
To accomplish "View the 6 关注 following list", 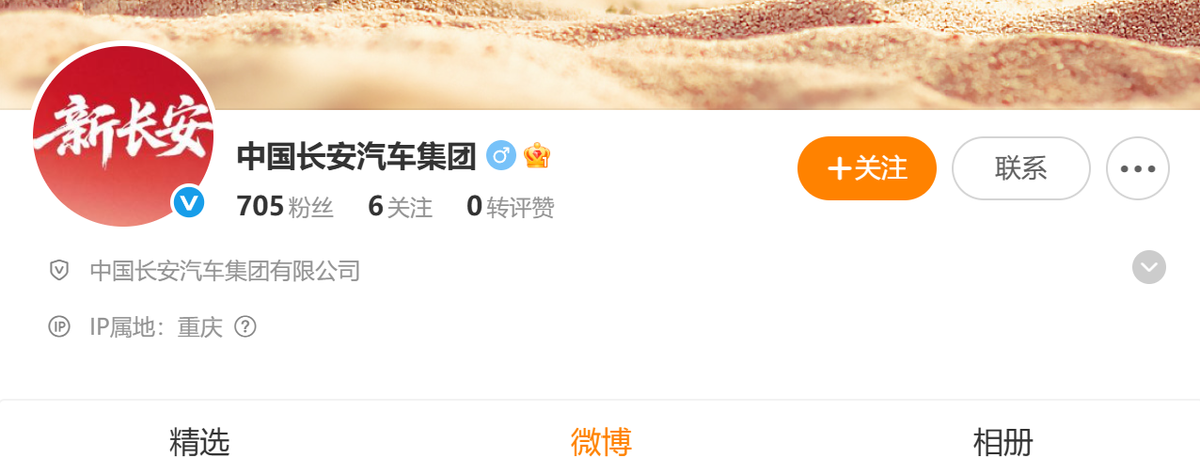I will point(400,207).
